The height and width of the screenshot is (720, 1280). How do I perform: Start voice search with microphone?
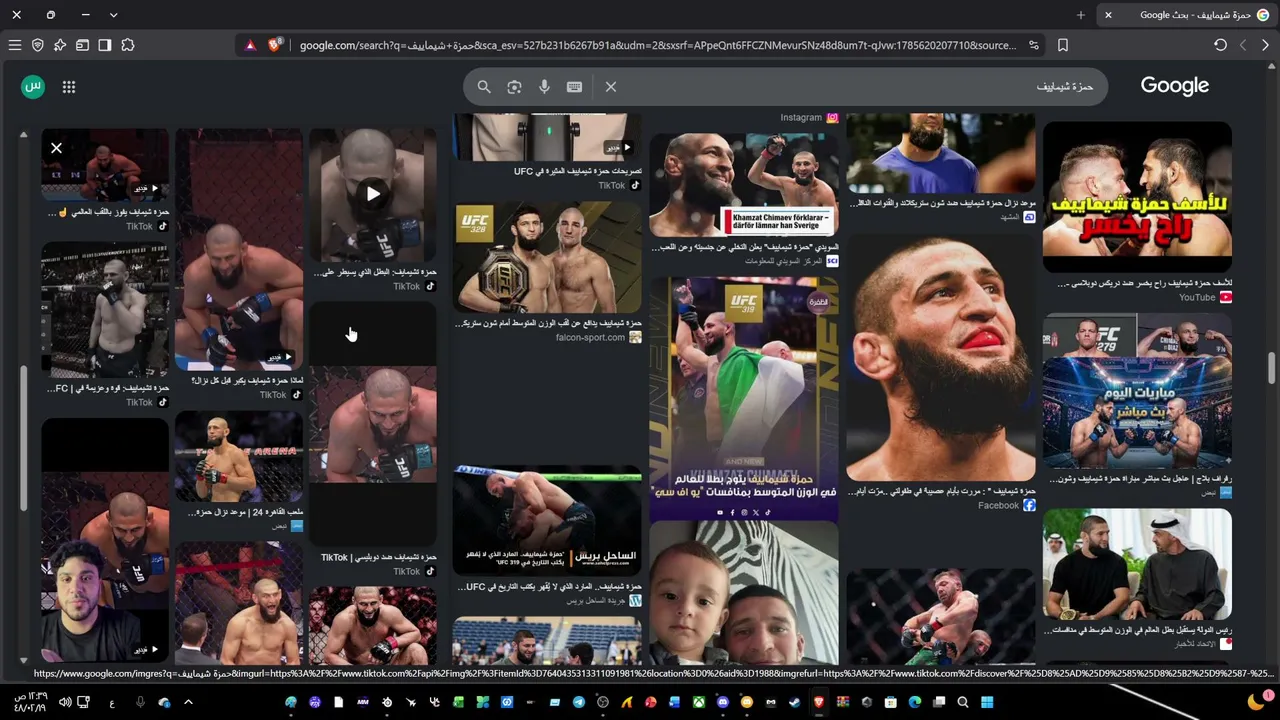[x=544, y=87]
